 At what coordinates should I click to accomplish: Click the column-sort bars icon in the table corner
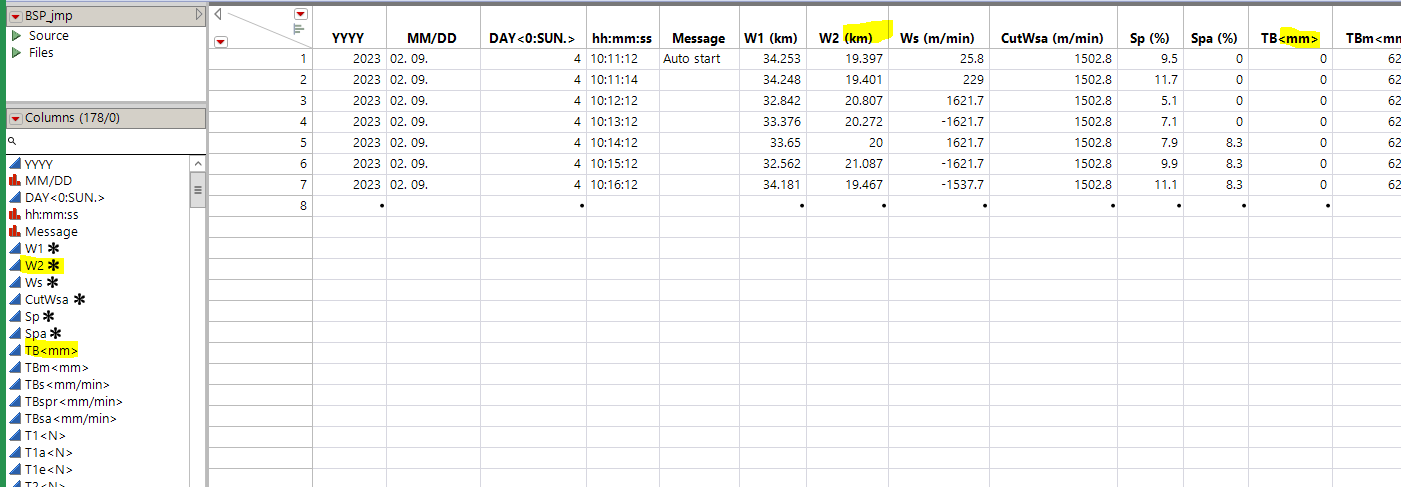click(298, 30)
